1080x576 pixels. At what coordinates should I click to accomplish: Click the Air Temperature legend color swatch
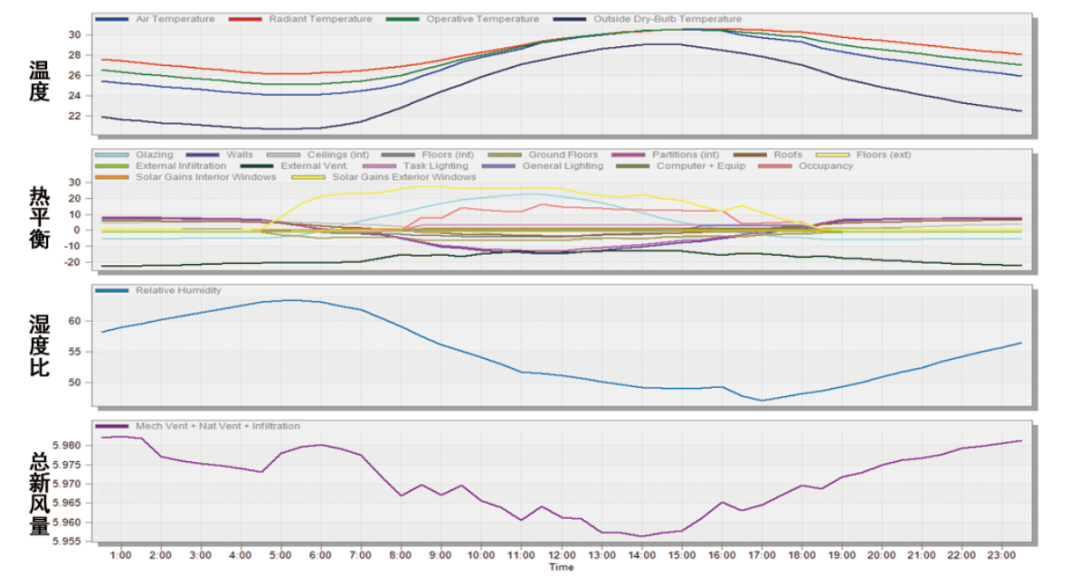[112, 19]
